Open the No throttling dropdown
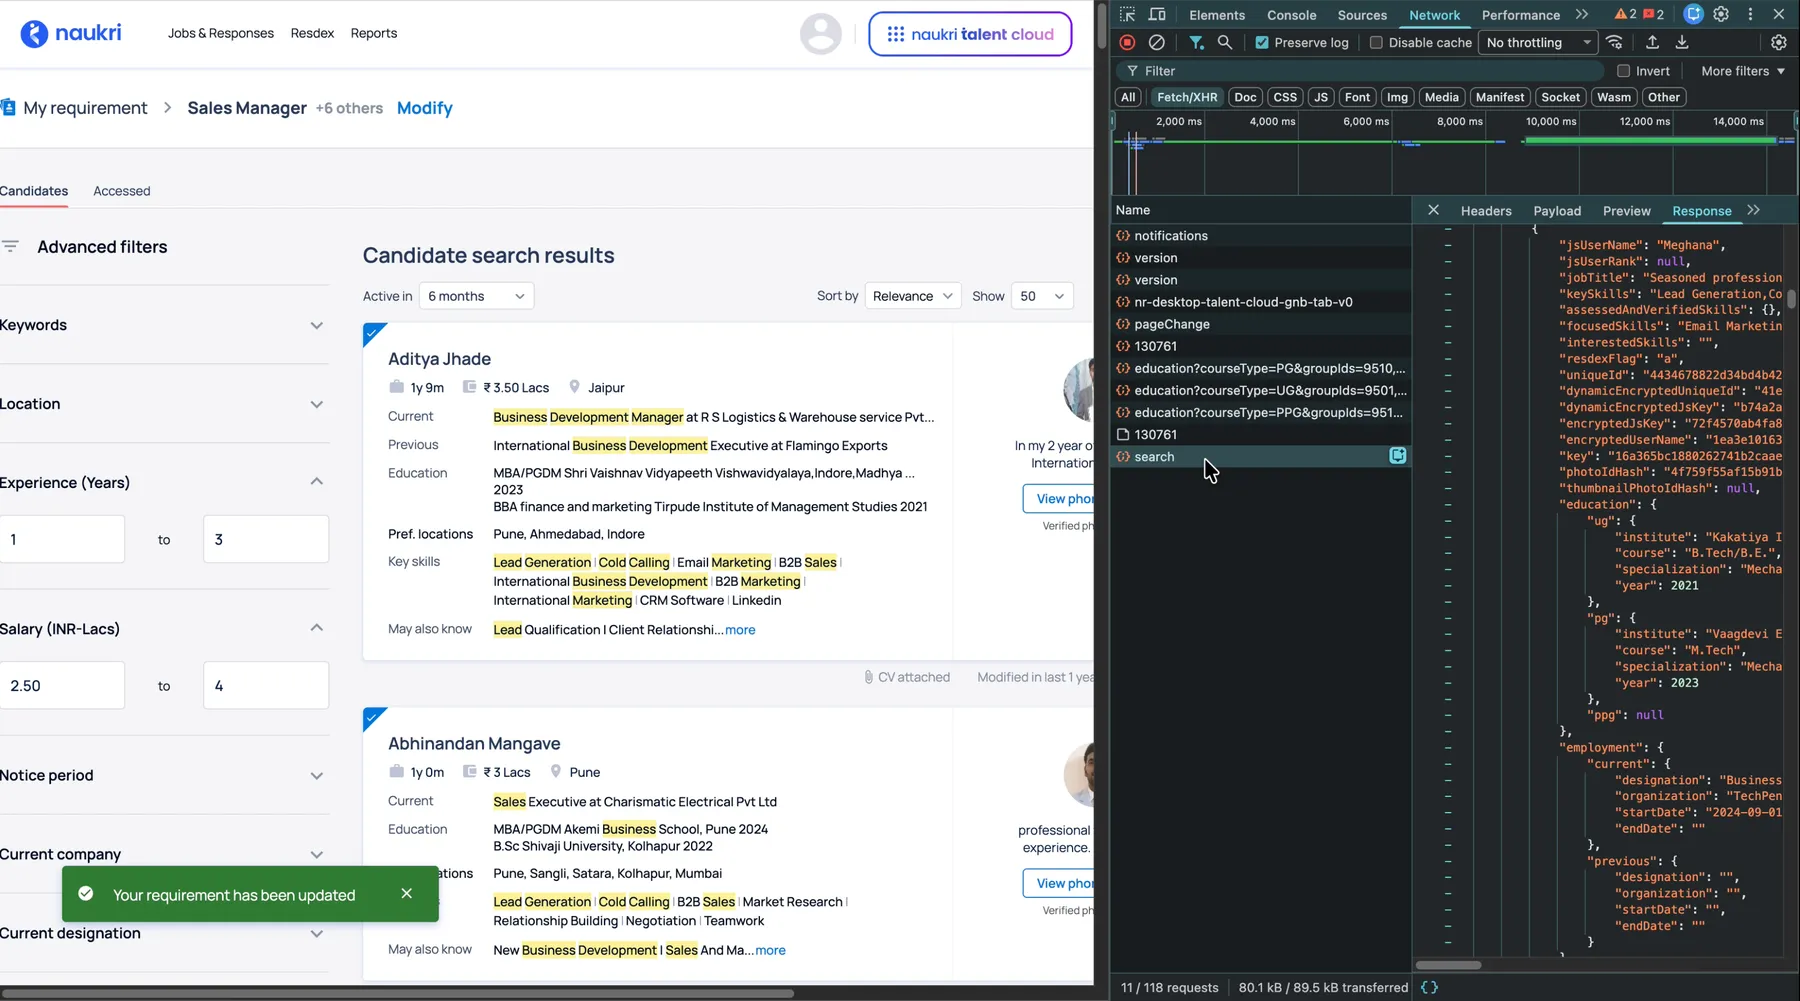The height and width of the screenshot is (1001, 1800). (1538, 42)
